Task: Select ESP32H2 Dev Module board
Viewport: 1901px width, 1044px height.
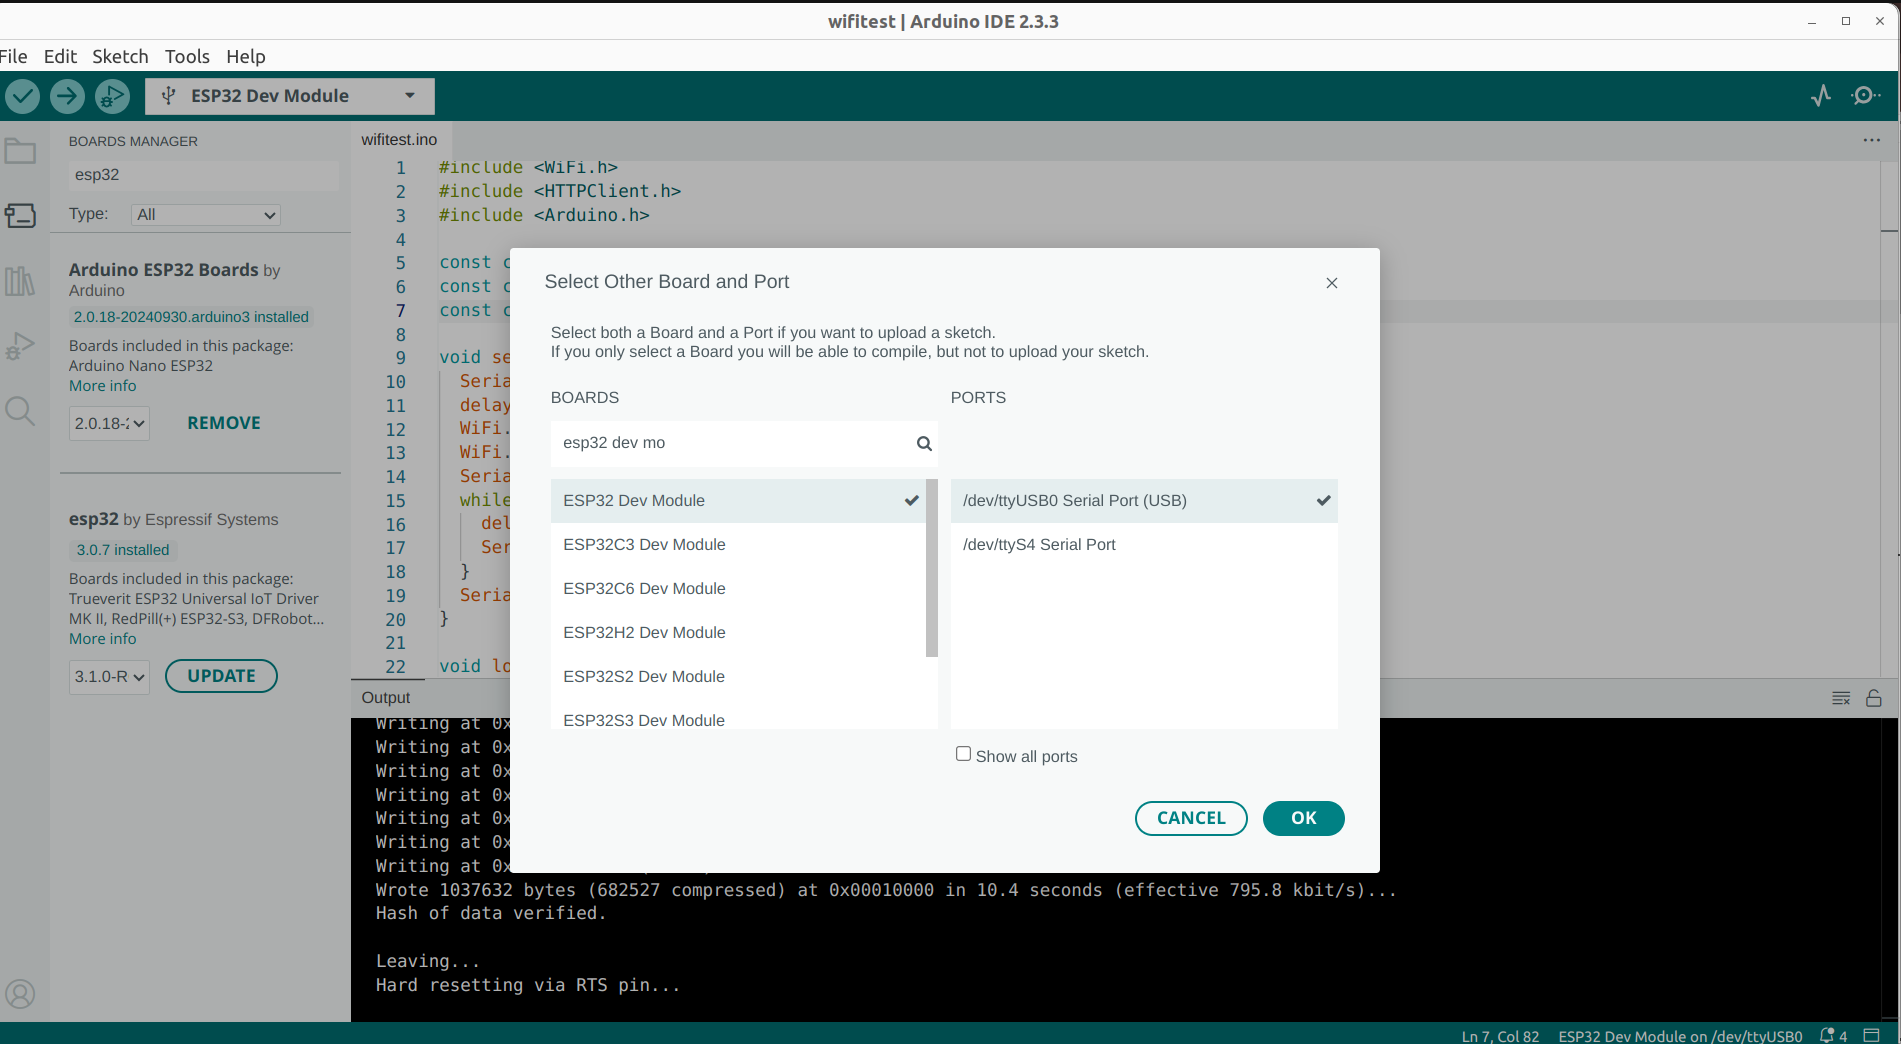Action: 738,633
